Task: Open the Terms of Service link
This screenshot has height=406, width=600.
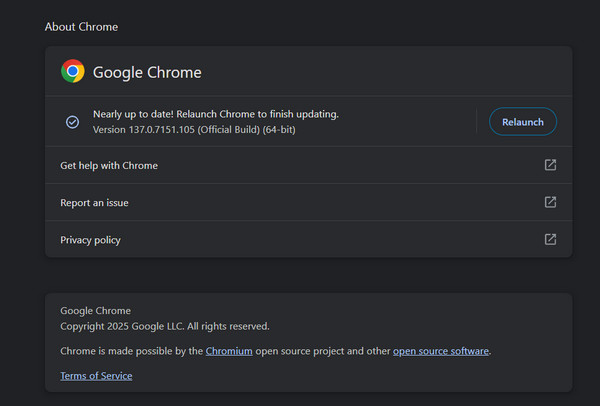Action: click(96, 376)
